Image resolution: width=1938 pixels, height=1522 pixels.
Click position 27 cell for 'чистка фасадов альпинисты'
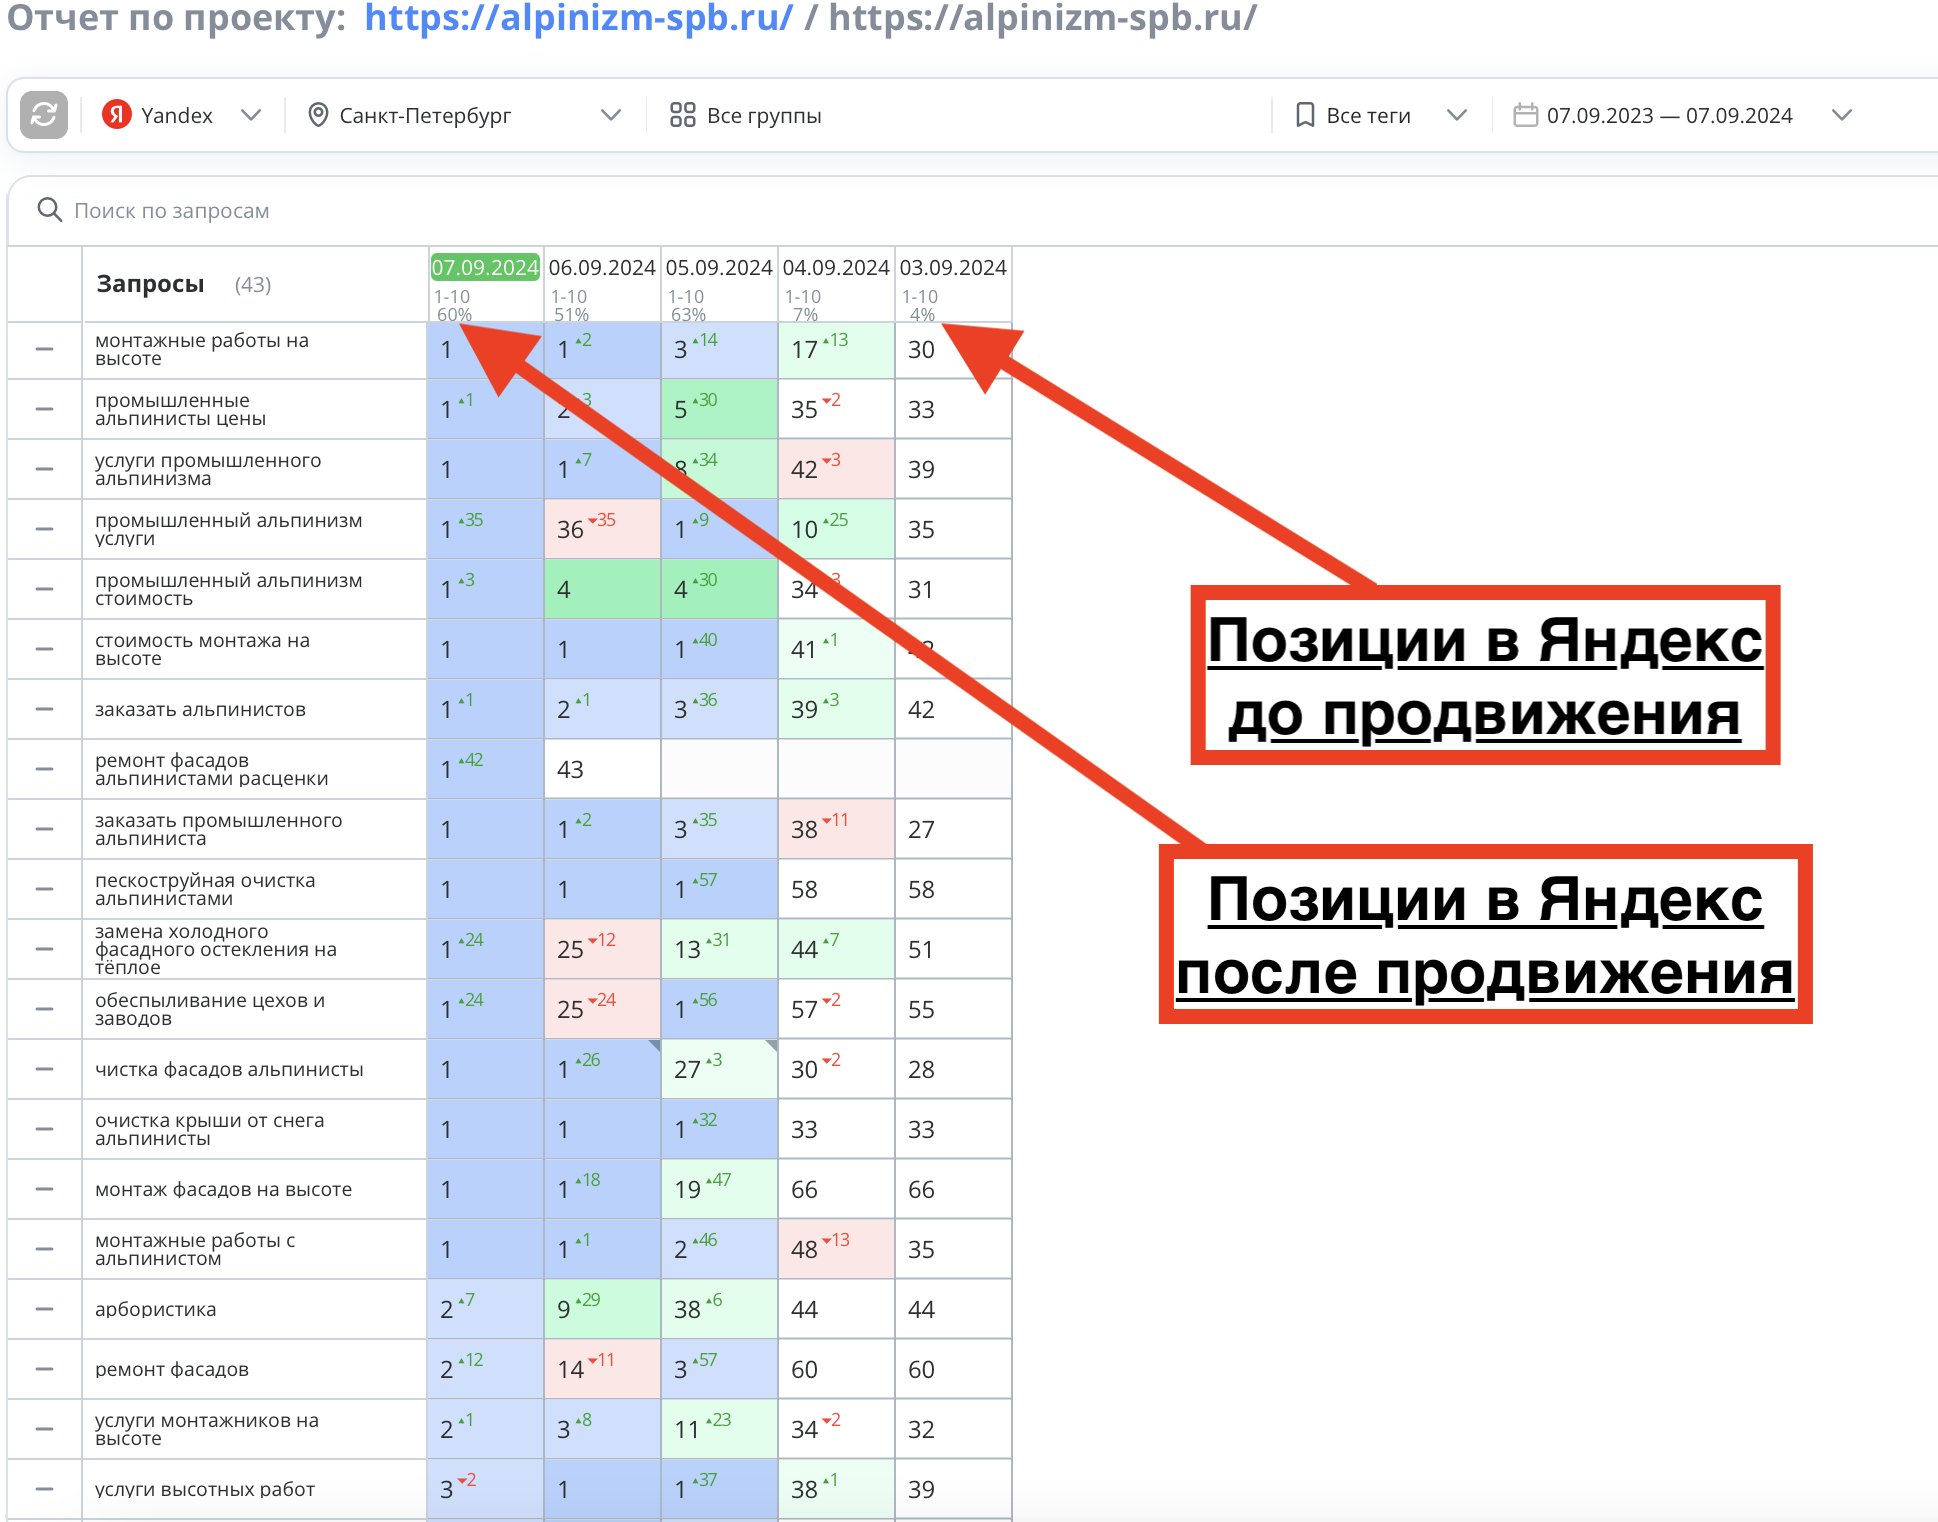click(x=719, y=1069)
